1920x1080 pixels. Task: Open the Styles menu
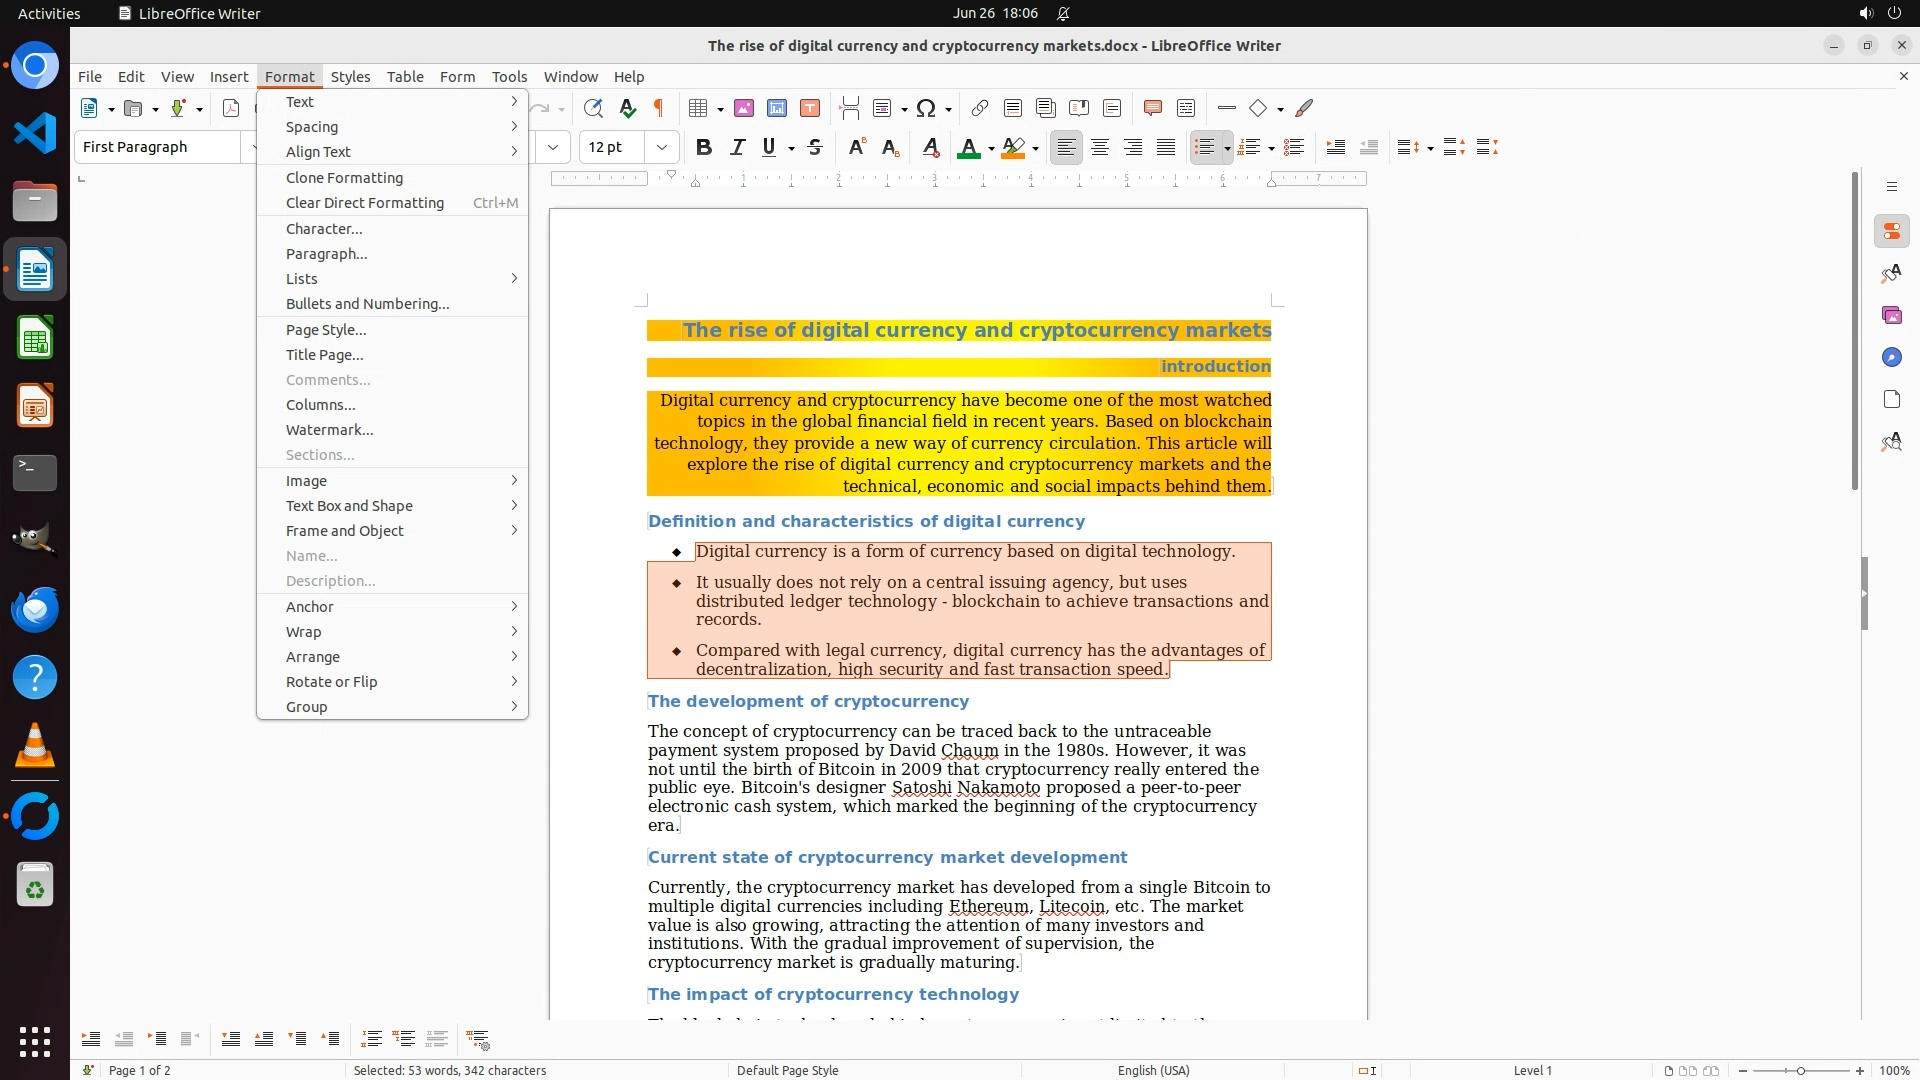click(350, 76)
